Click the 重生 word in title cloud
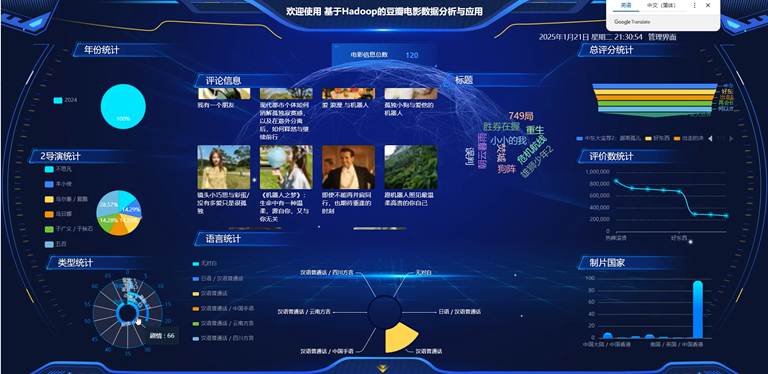The width and height of the screenshot is (768, 374). click(535, 130)
